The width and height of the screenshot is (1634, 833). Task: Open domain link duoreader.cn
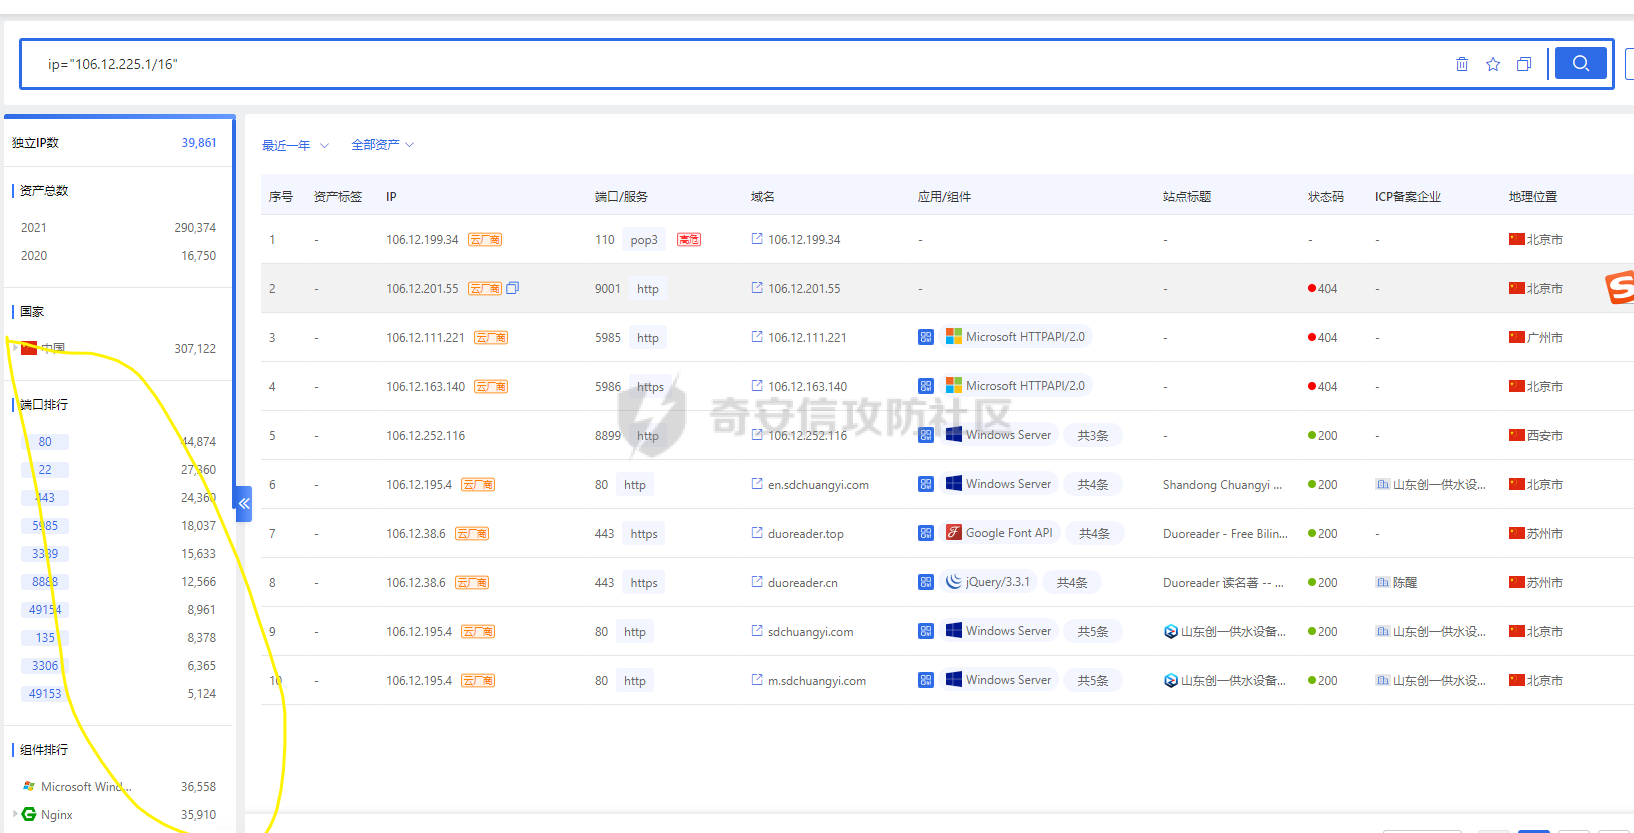pyautogui.click(x=803, y=582)
